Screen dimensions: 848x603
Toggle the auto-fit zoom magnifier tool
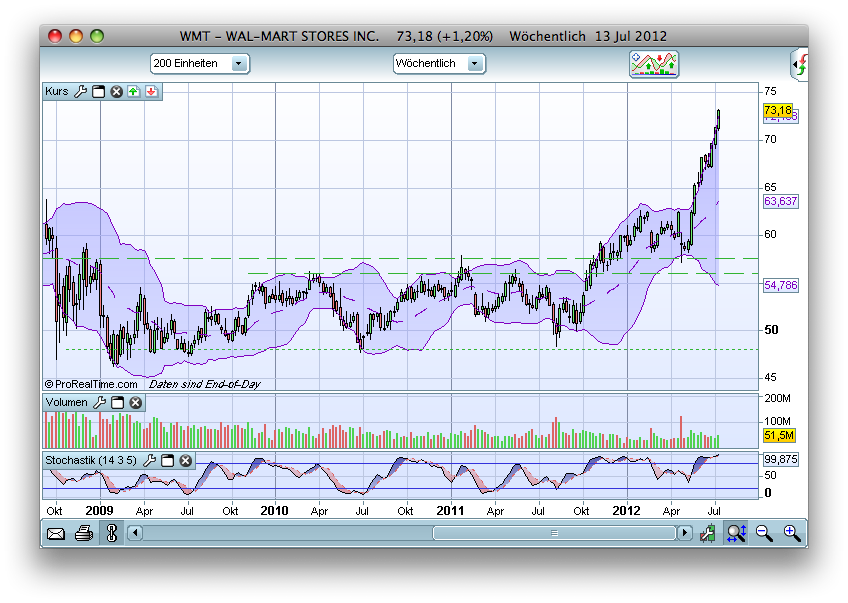coord(737,533)
